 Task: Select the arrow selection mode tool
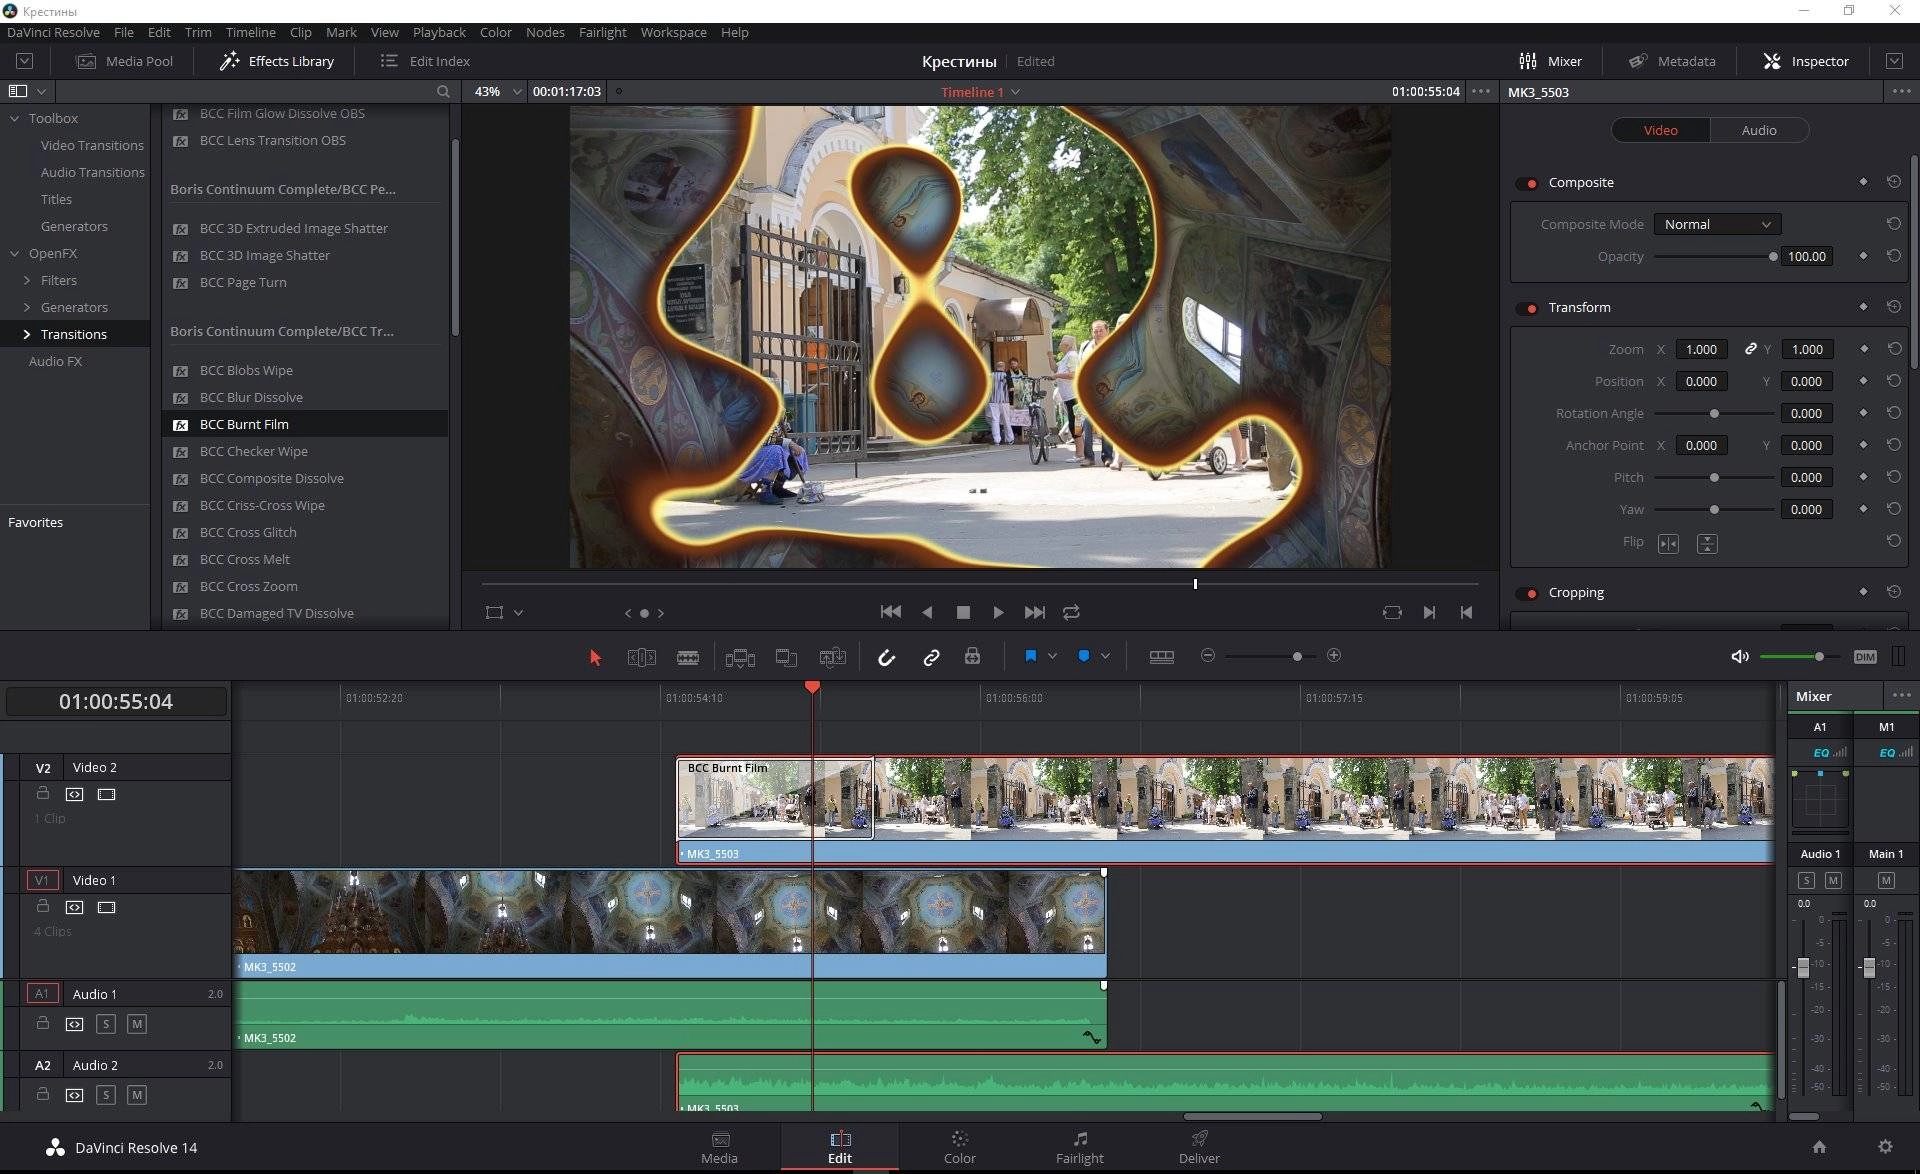click(x=595, y=657)
